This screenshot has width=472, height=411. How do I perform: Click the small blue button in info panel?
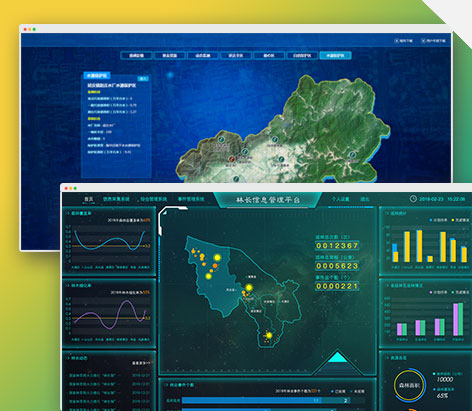pos(143,79)
